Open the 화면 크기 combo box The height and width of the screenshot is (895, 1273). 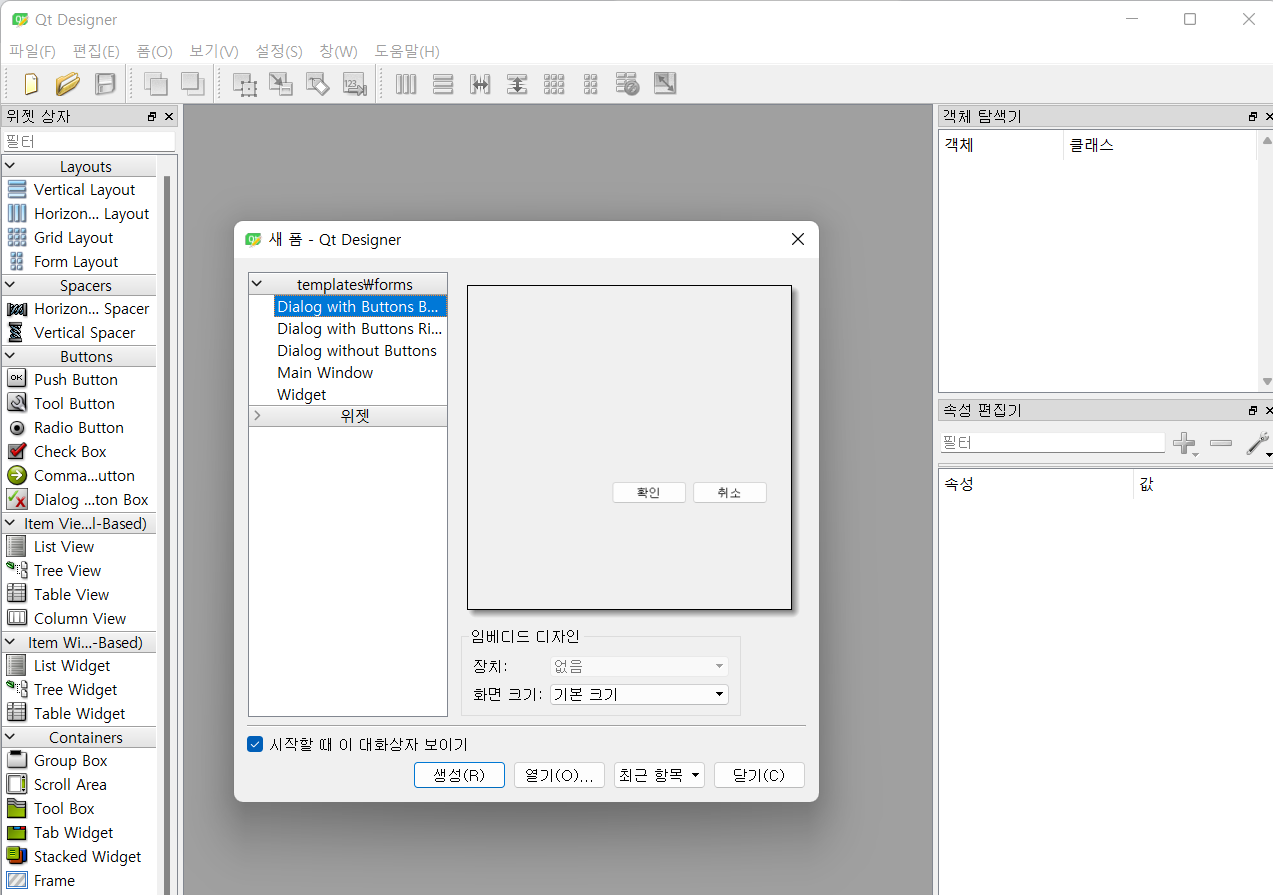tap(639, 694)
